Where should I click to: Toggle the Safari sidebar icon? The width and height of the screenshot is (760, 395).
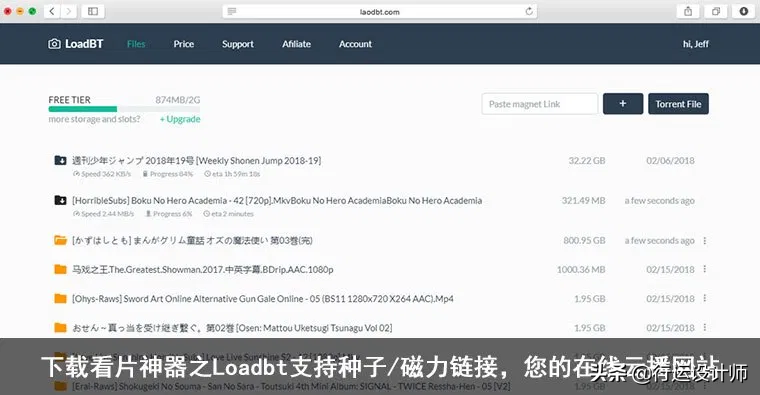[93, 11]
